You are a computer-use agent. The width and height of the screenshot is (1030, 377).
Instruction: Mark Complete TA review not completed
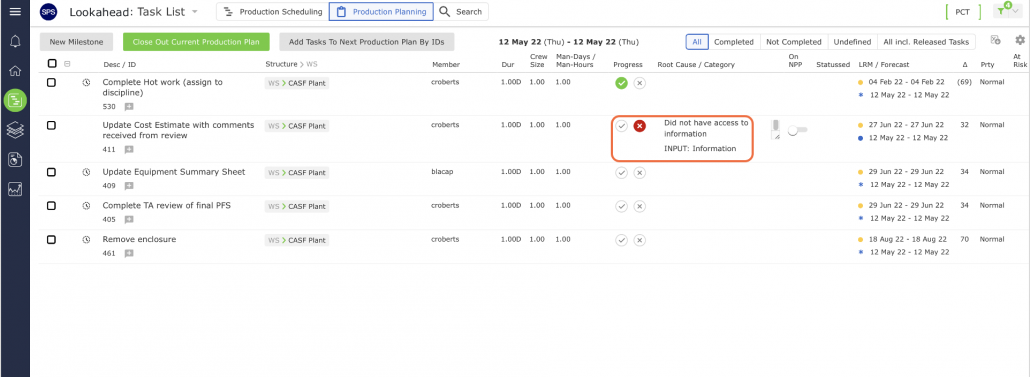point(640,206)
